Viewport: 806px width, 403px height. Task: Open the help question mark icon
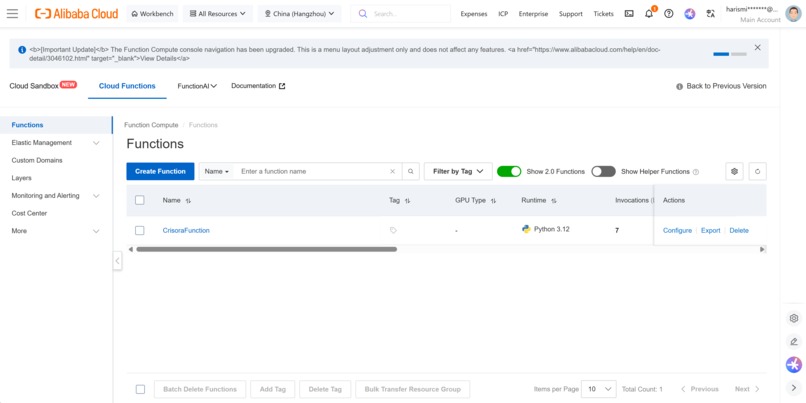[668, 14]
